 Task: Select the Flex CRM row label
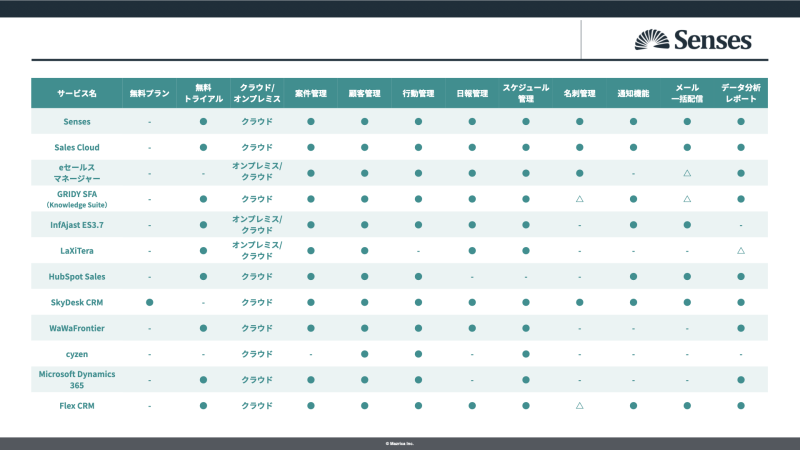(x=77, y=406)
